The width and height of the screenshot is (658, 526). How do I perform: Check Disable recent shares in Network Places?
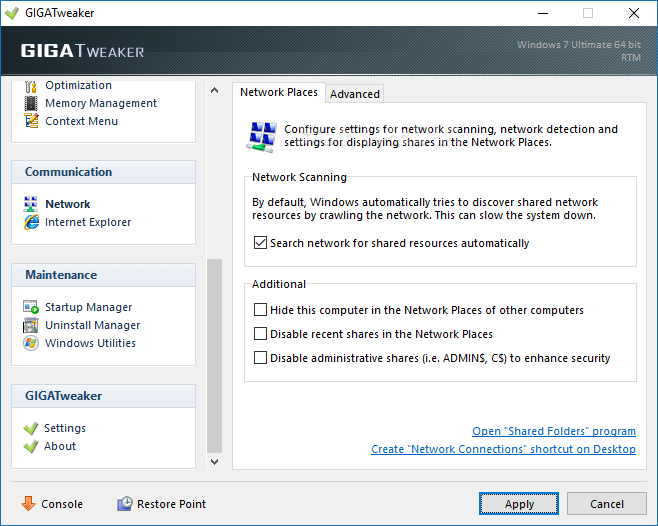point(261,334)
